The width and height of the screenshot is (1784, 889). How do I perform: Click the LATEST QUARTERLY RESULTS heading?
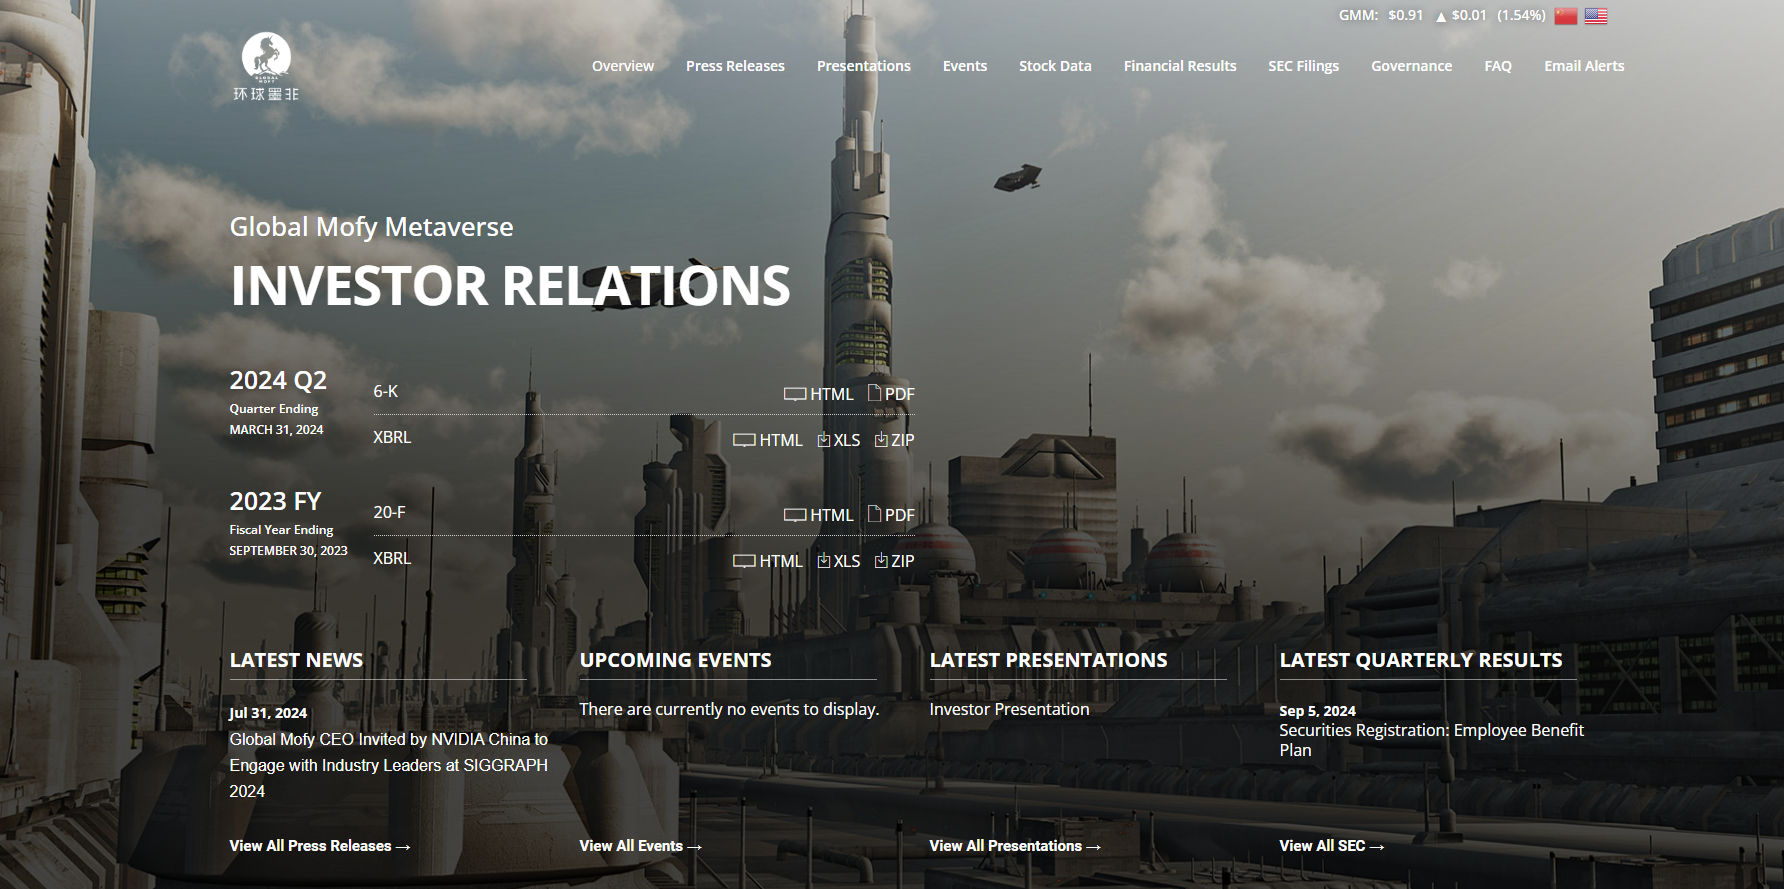point(1420,660)
